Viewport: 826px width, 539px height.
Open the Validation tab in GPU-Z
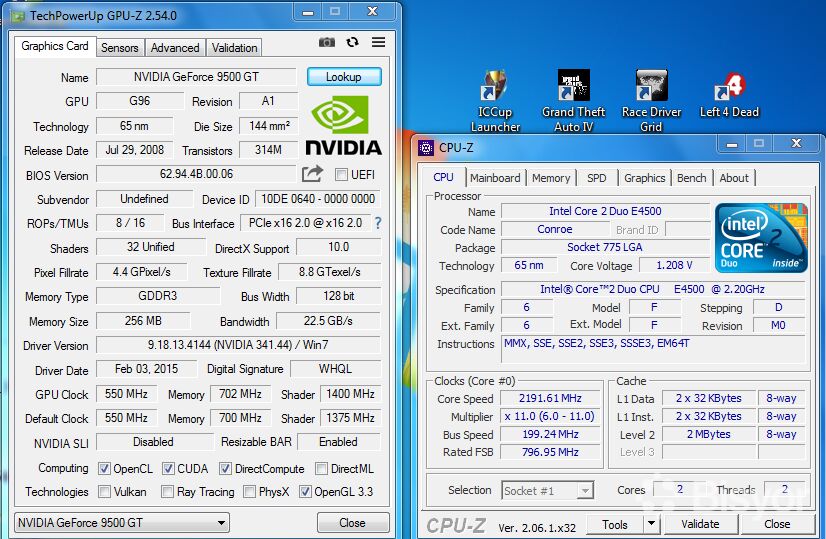coord(234,47)
